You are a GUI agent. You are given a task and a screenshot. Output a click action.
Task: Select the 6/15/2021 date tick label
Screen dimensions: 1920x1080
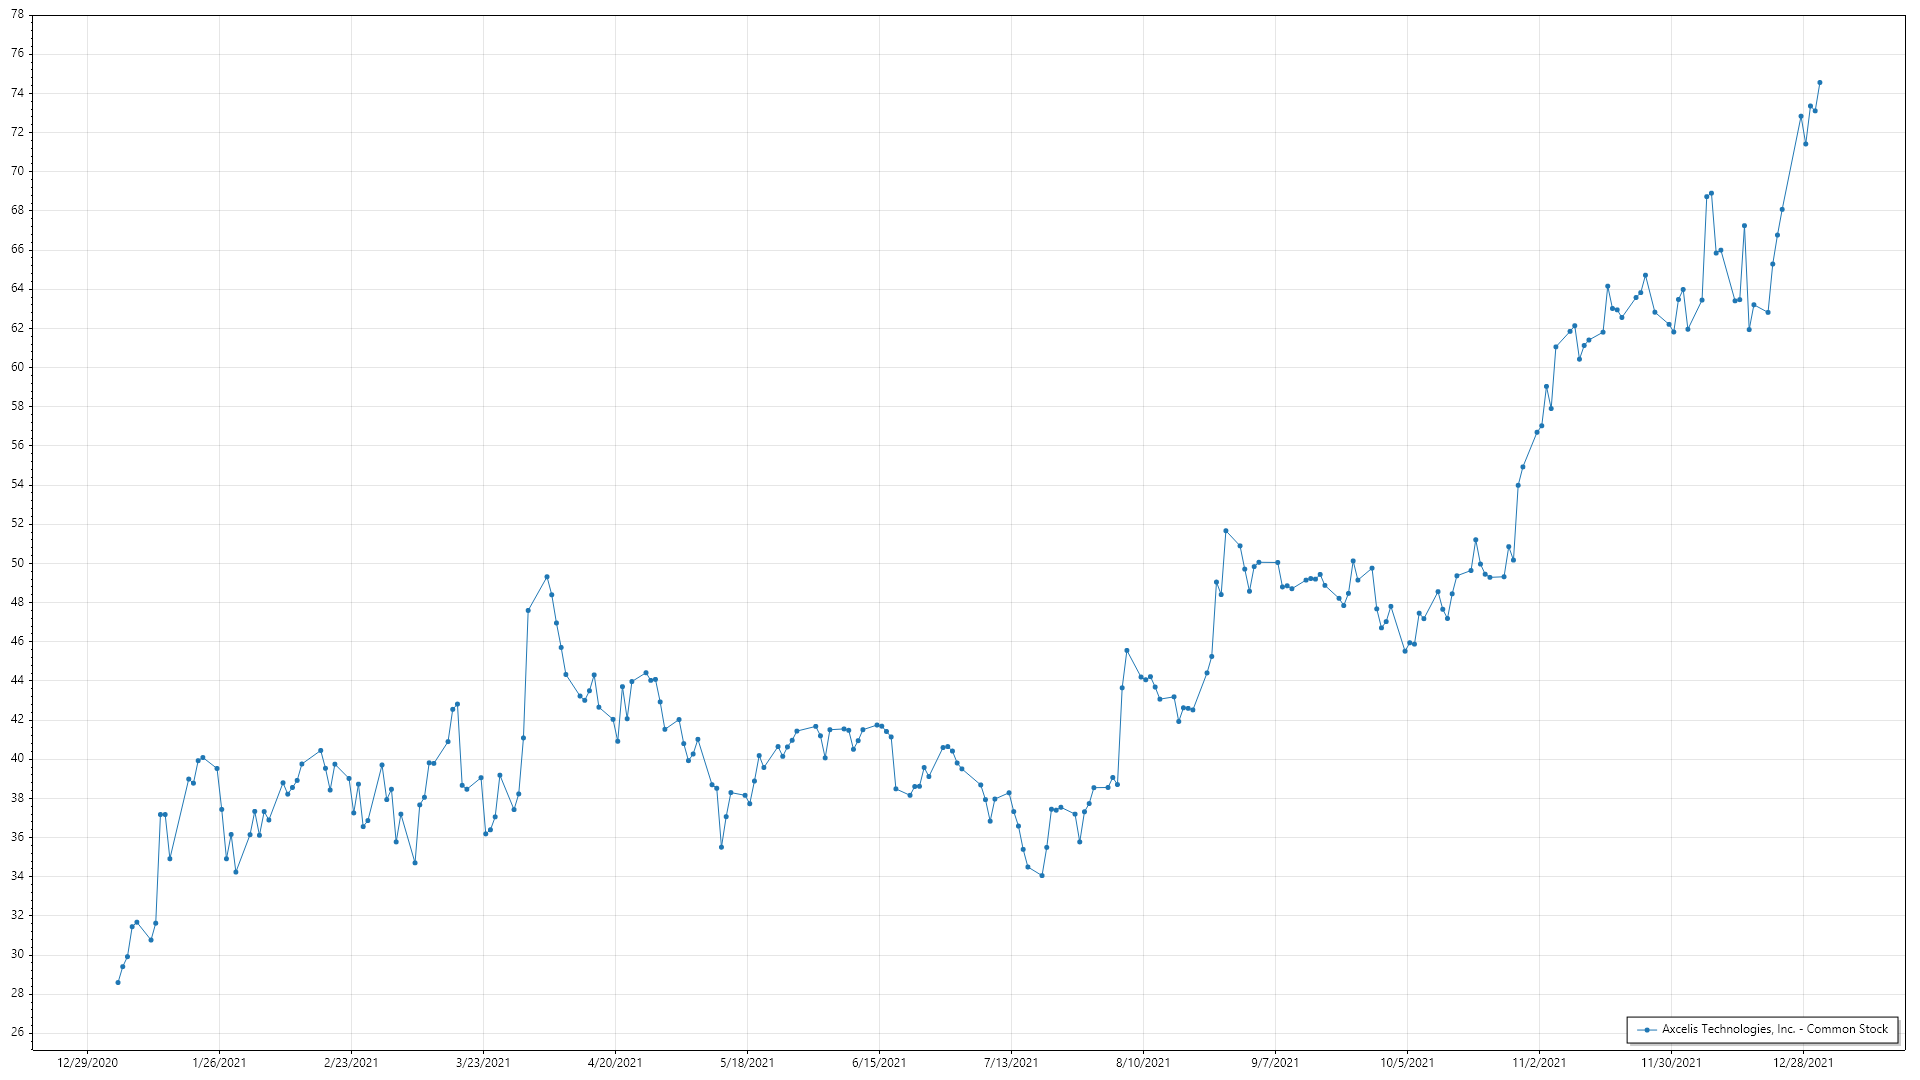879,1063
